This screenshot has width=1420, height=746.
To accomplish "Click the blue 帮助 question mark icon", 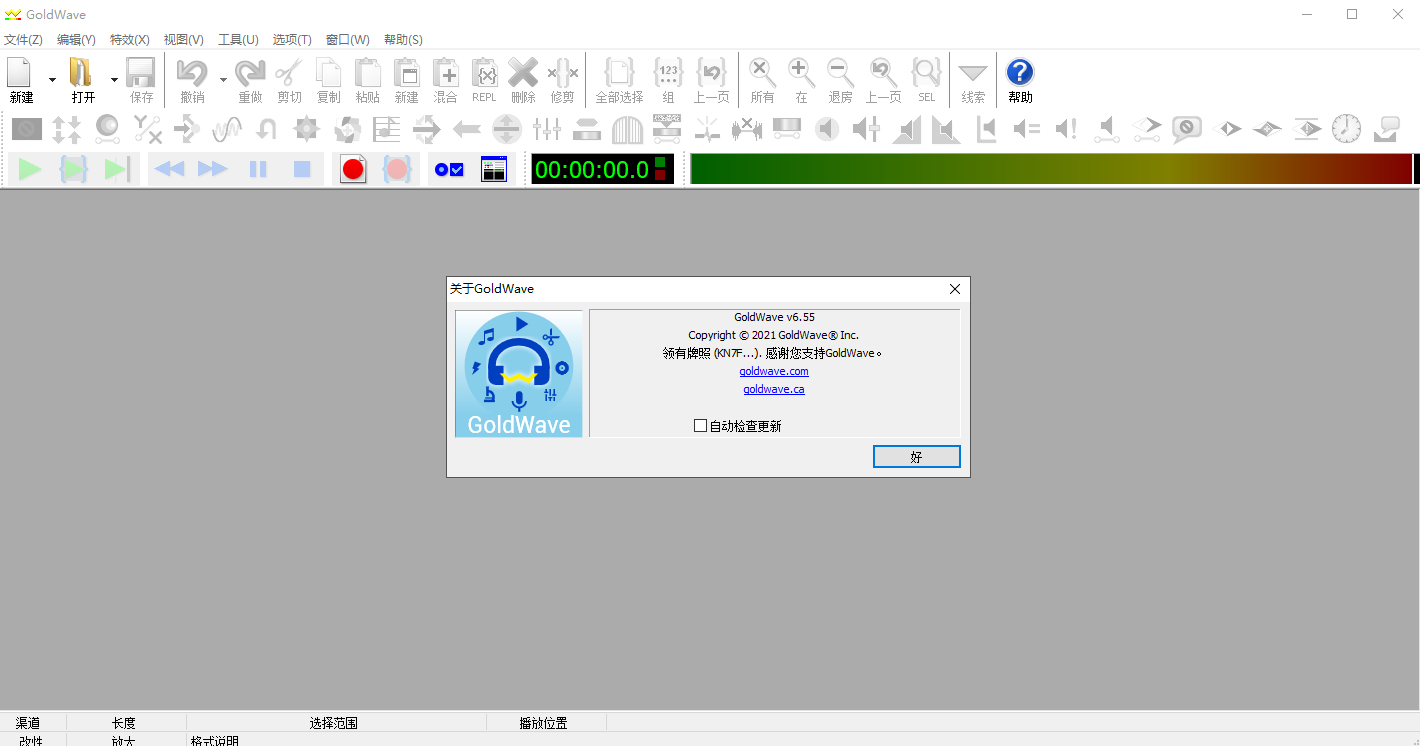I will coord(1020,72).
